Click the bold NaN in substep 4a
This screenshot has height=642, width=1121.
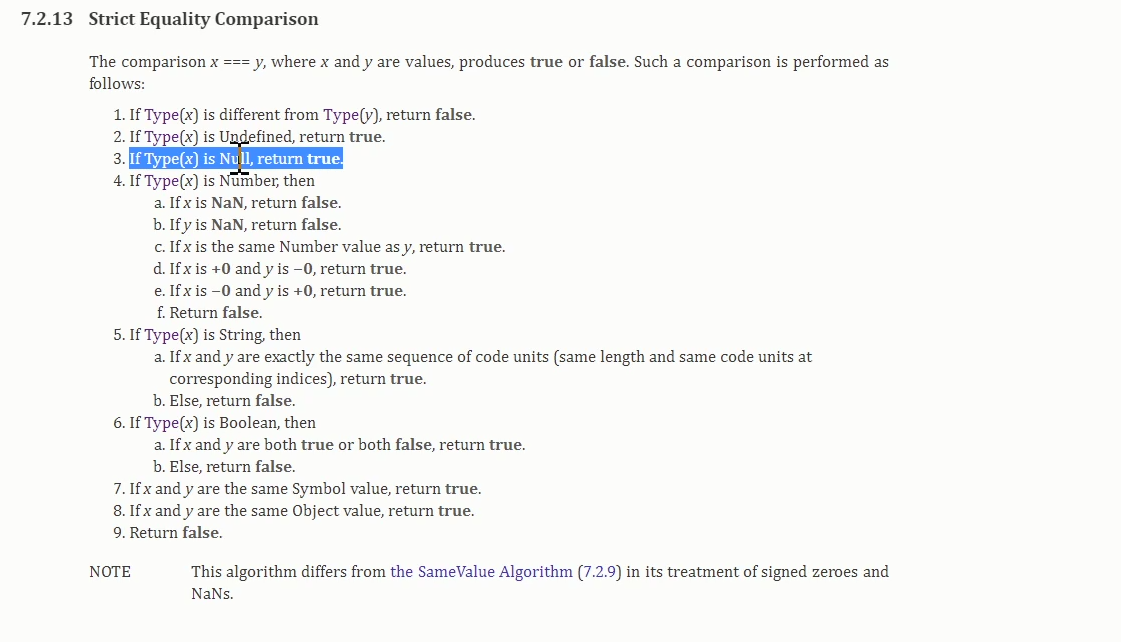click(229, 203)
